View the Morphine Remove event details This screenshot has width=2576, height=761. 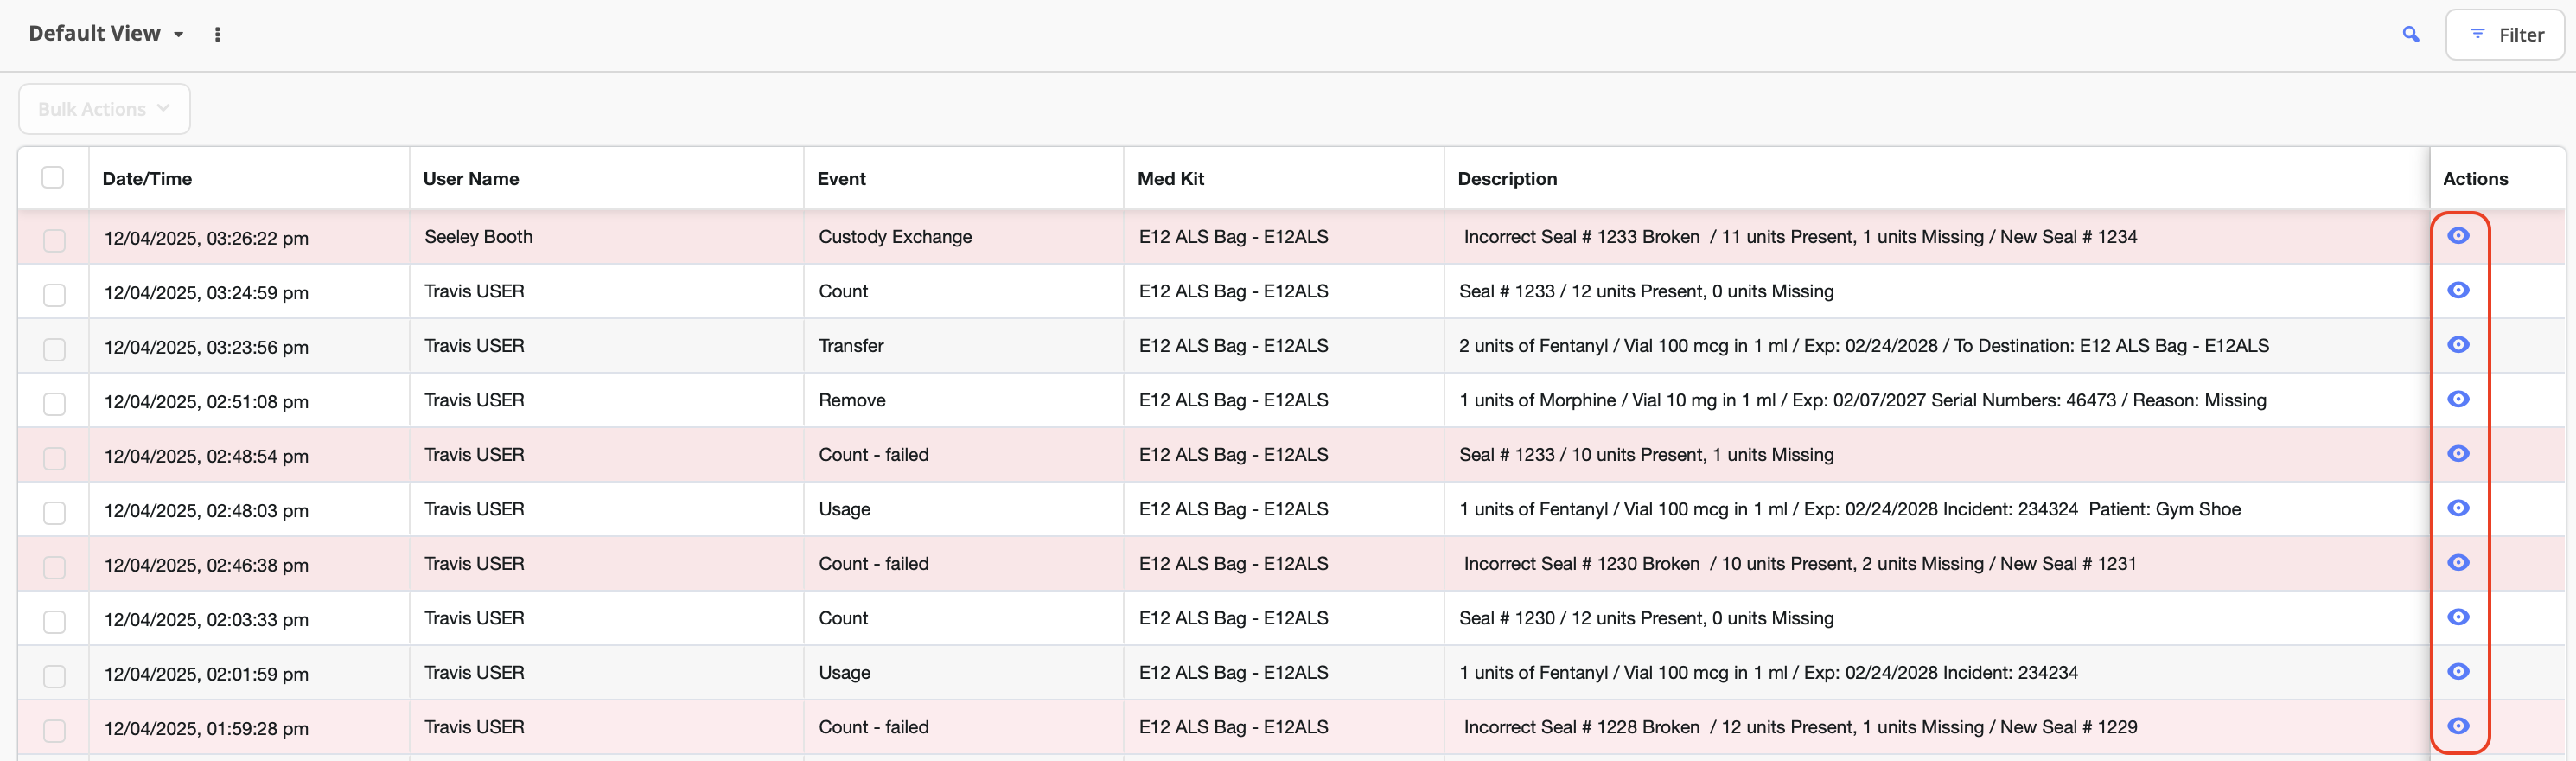pos(2457,400)
